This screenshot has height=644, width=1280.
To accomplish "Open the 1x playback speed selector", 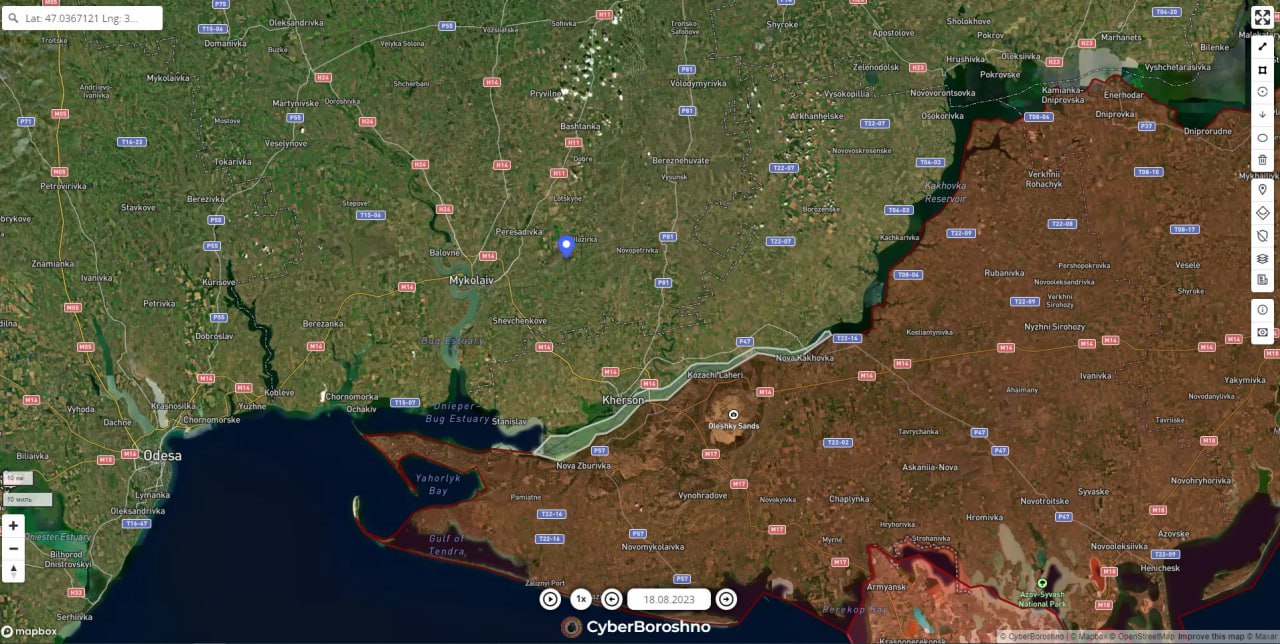I will [581, 599].
